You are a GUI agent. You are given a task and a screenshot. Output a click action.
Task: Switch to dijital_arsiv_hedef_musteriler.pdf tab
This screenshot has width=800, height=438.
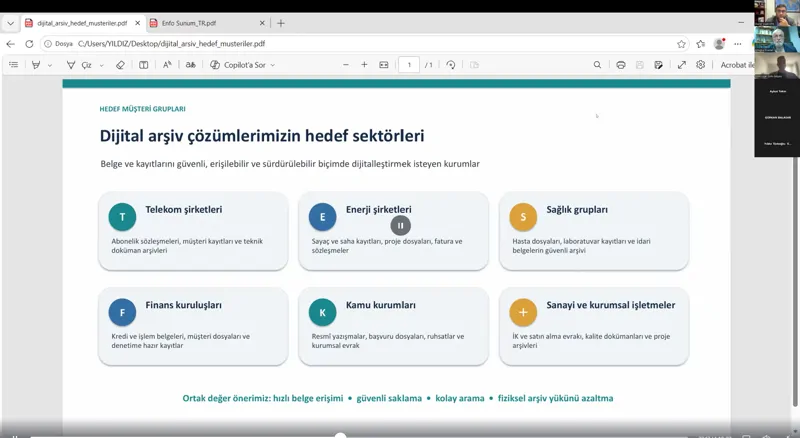(82, 23)
